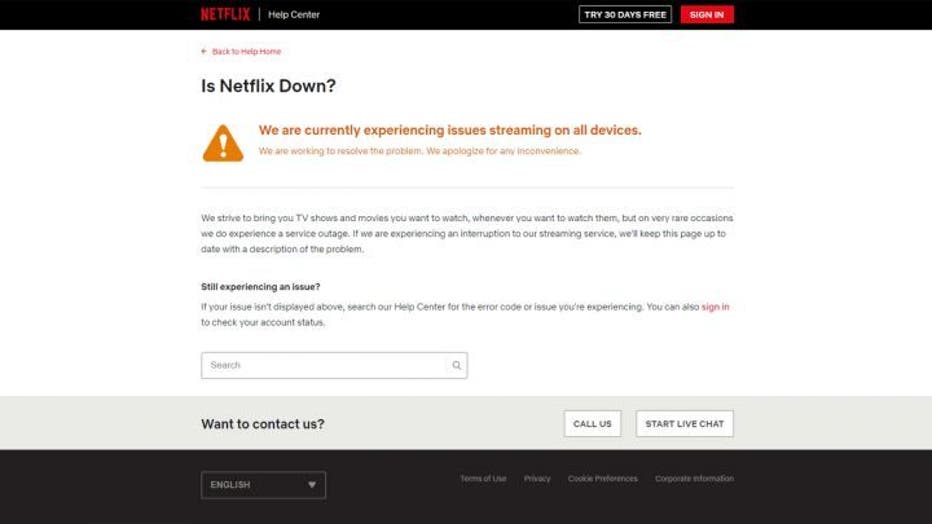Click 'We are working to resolve' text
932x524 pixels.
pos(420,151)
